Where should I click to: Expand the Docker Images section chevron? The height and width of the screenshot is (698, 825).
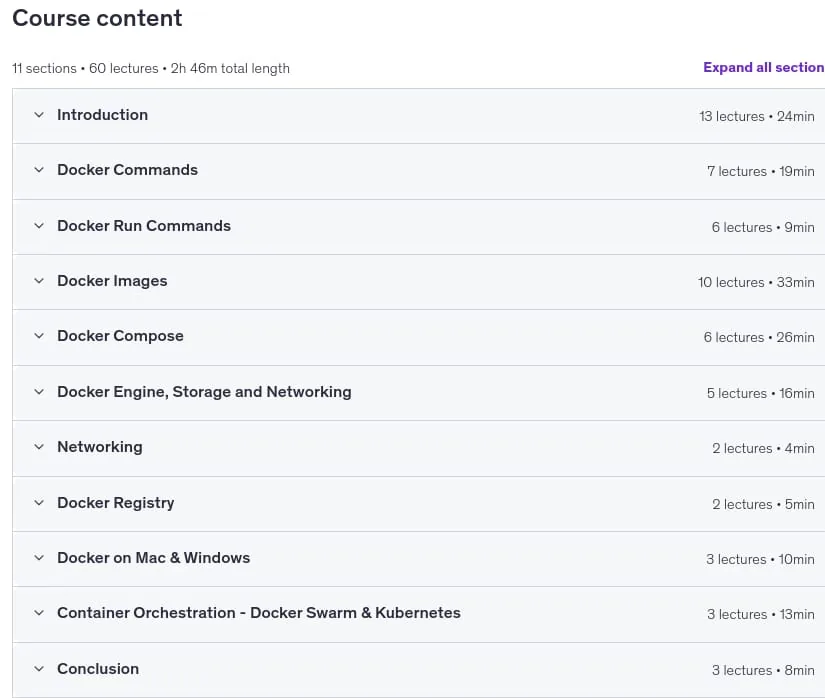39,281
